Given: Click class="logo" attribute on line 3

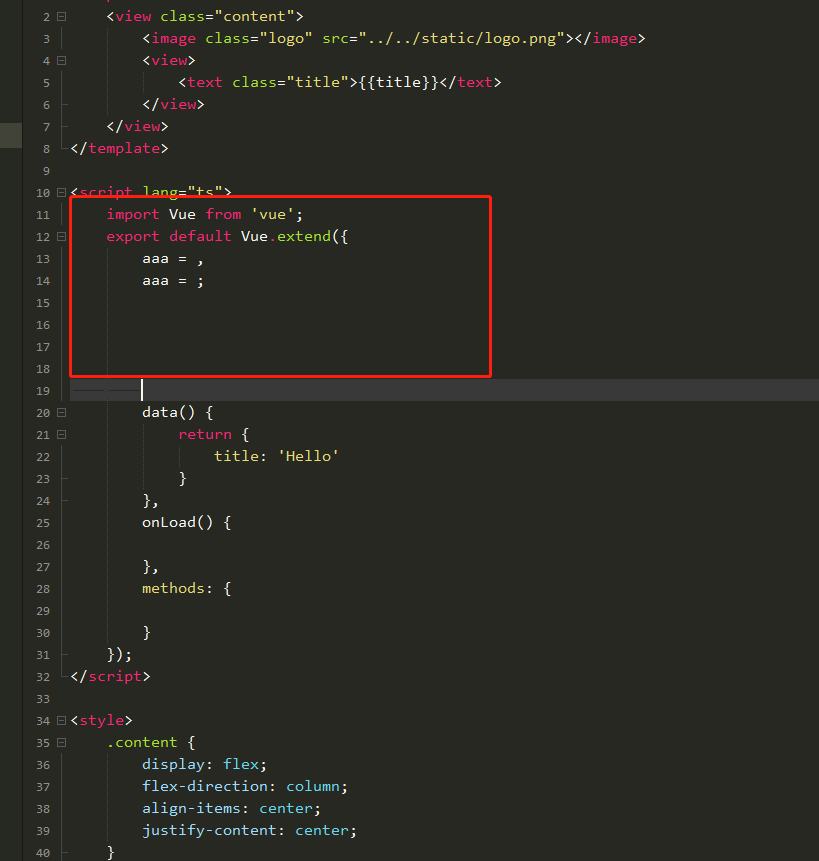Looking at the screenshot, I should 259,38.
